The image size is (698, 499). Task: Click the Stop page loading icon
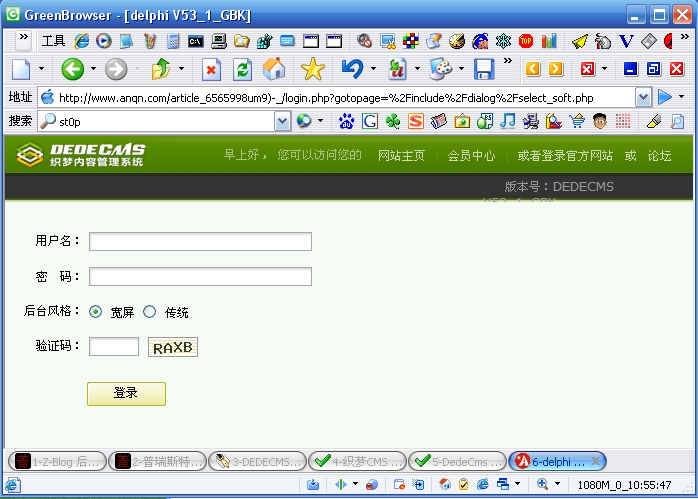click(211, 69)
